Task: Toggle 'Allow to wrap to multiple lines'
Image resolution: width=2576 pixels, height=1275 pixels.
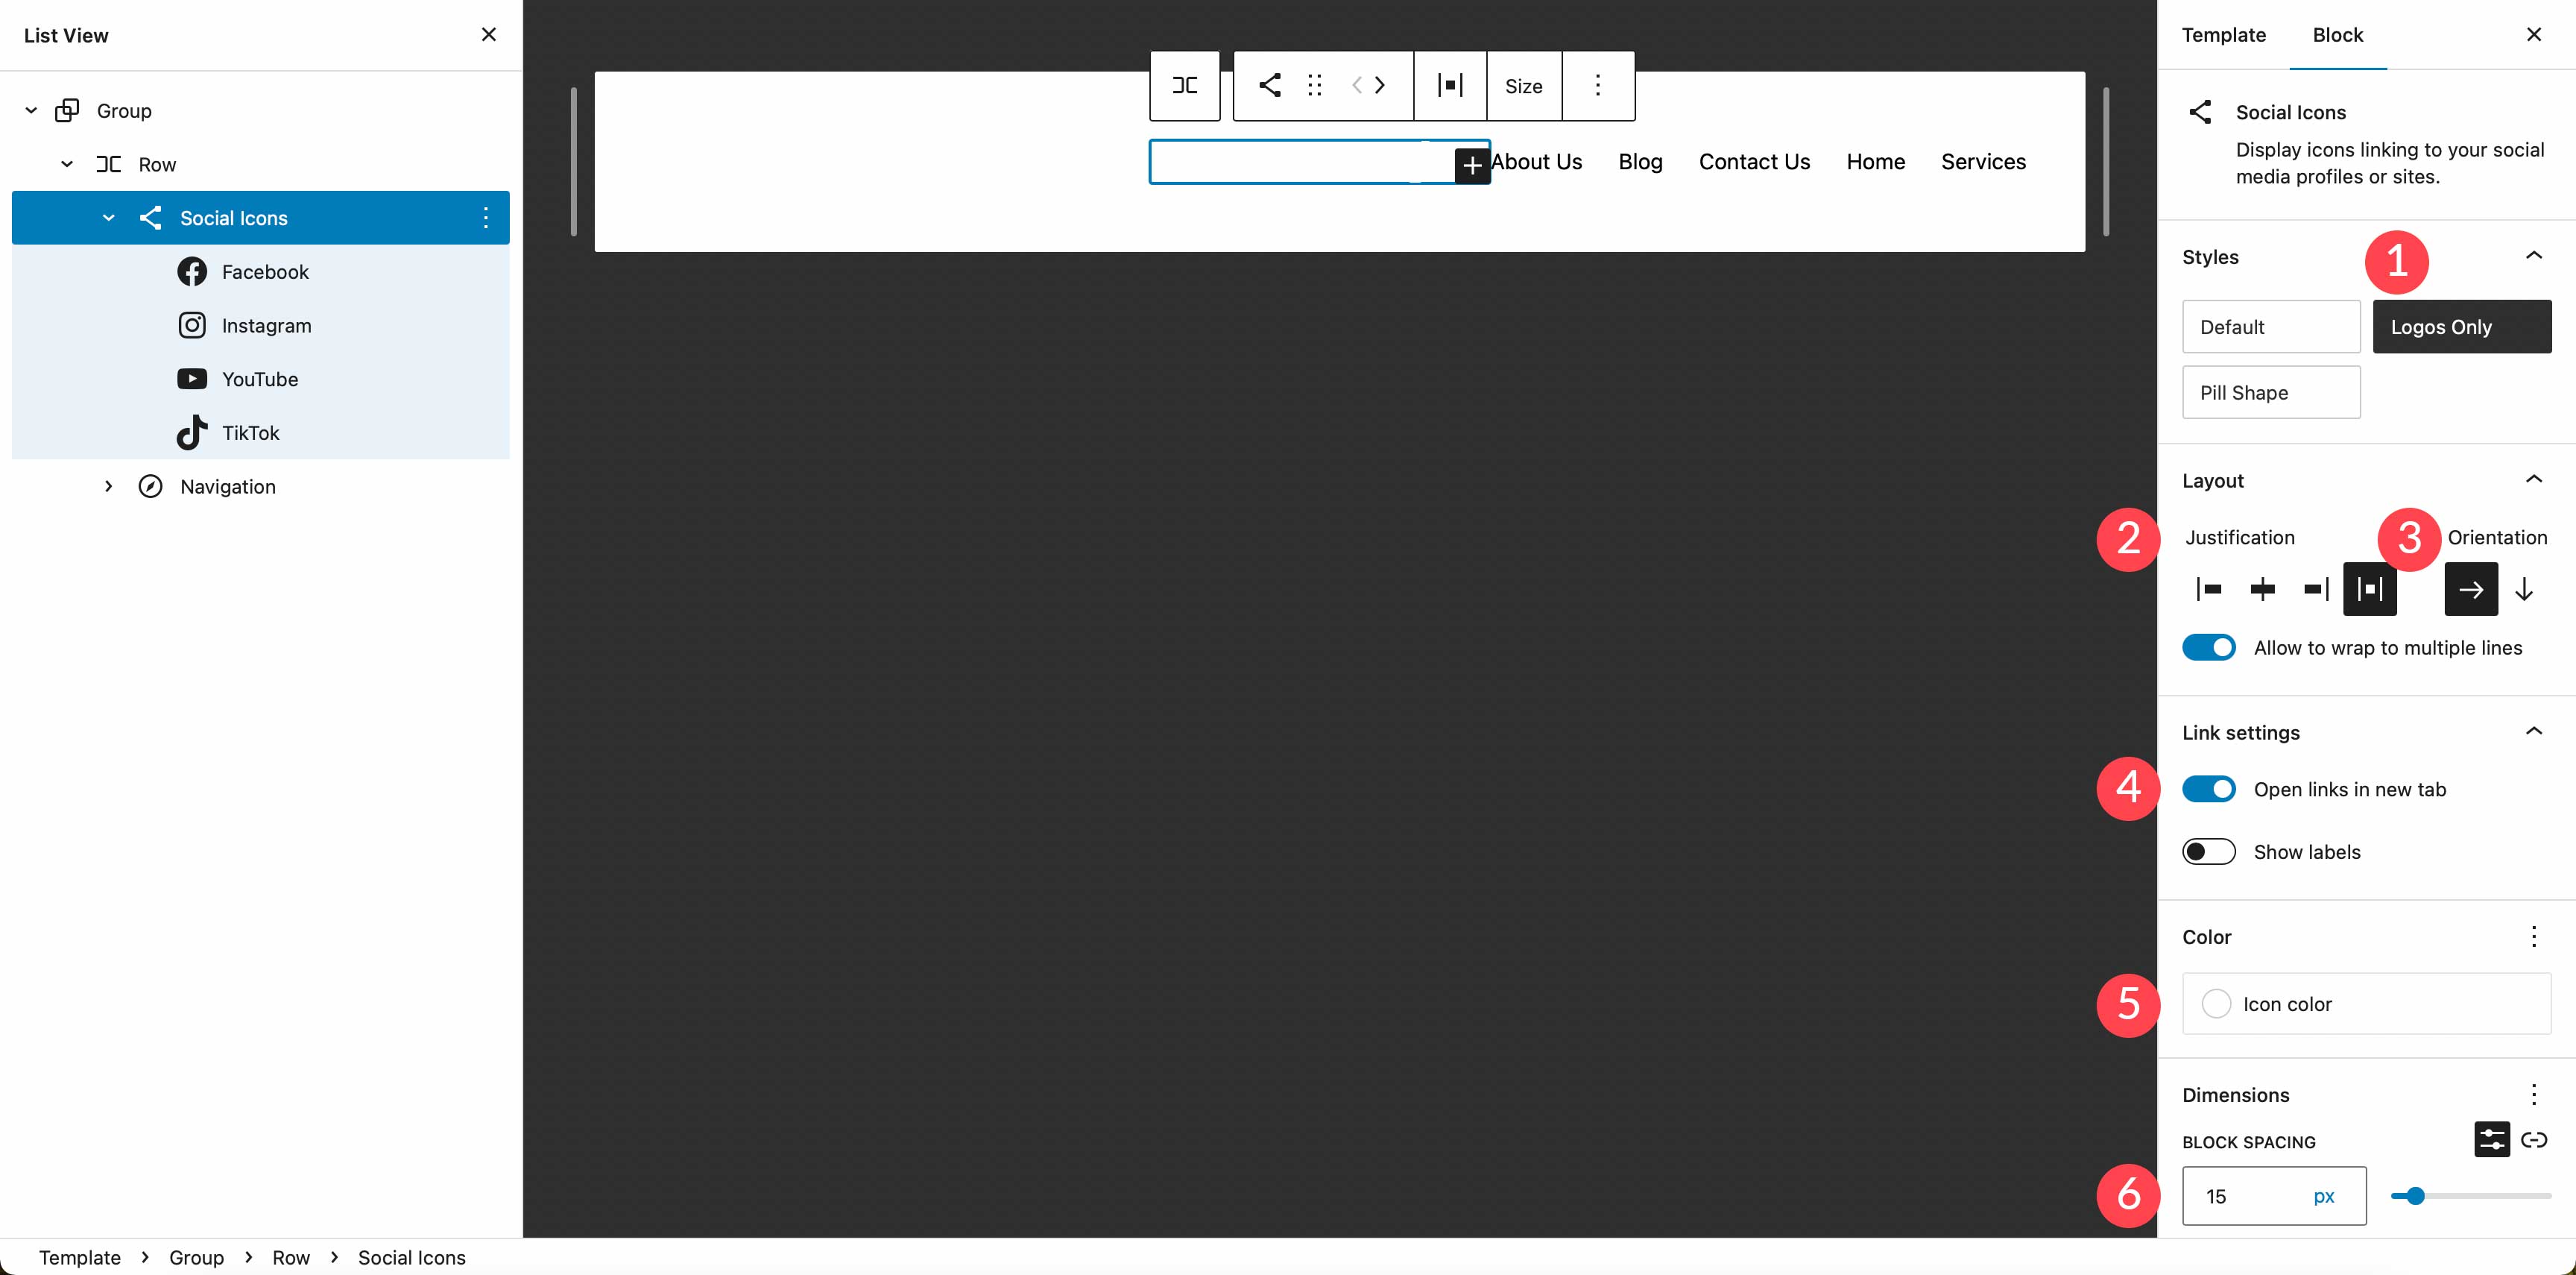Action: point(2209,646)
